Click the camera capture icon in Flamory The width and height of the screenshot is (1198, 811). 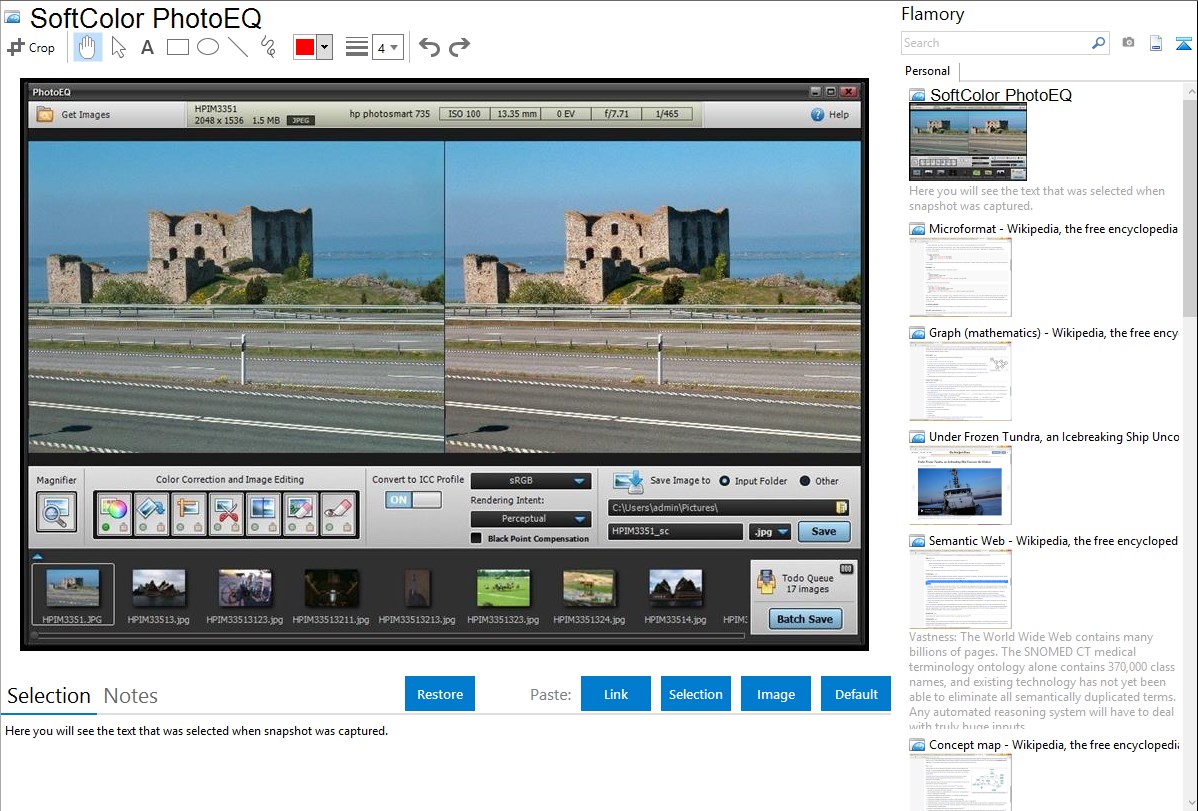[x=1128, y=43]
